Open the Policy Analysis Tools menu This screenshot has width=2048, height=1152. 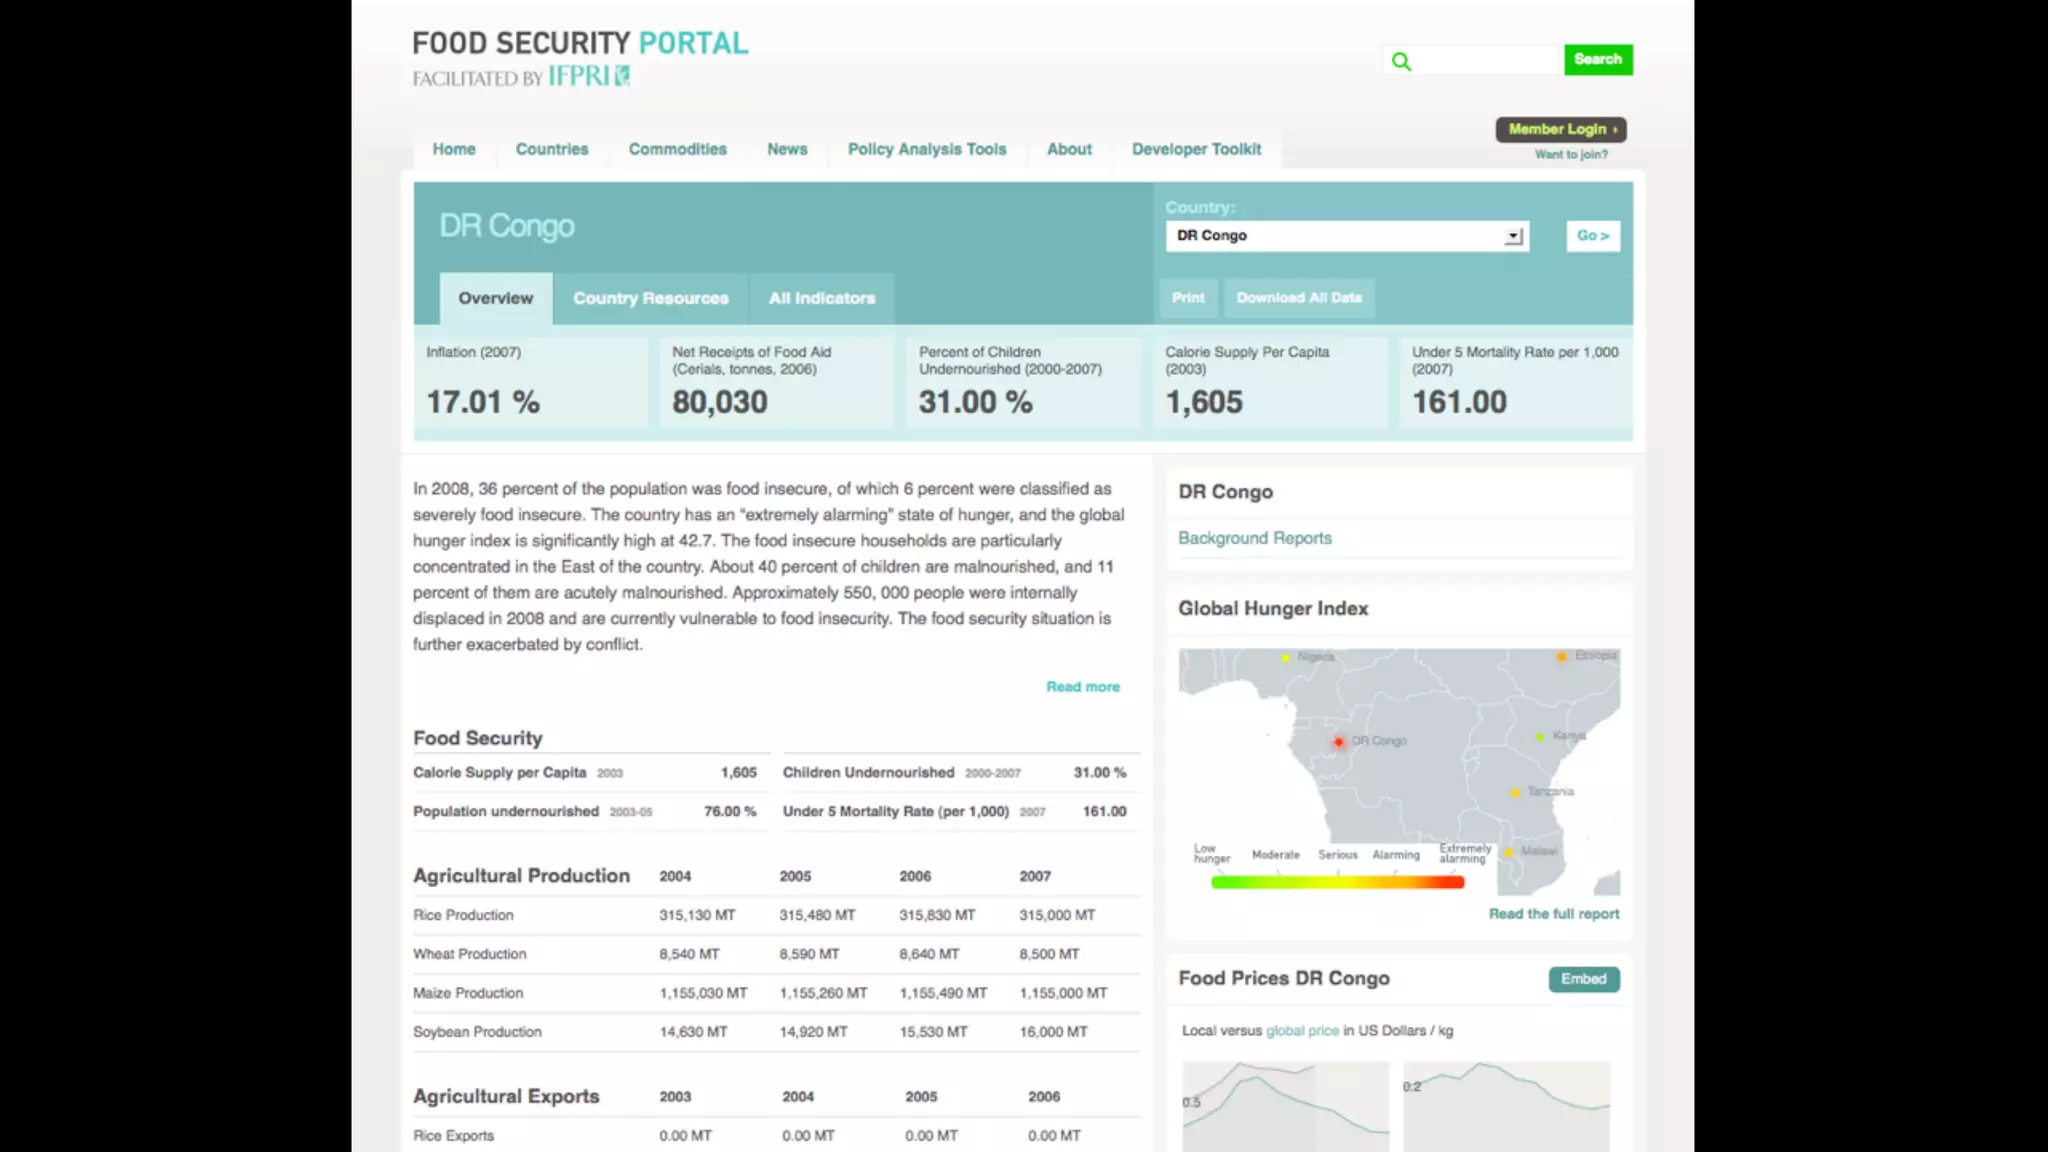click(x=926, y=149)
